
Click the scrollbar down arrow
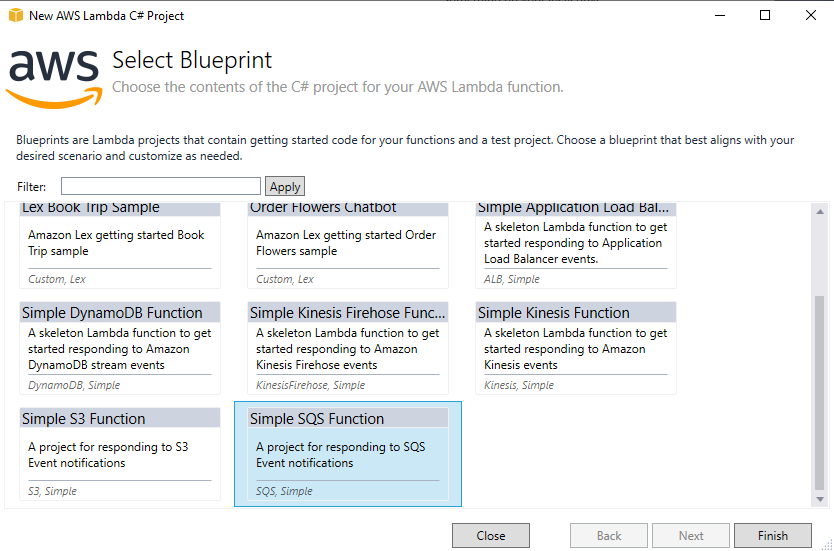pyautogui.click(x=820, y=499)
